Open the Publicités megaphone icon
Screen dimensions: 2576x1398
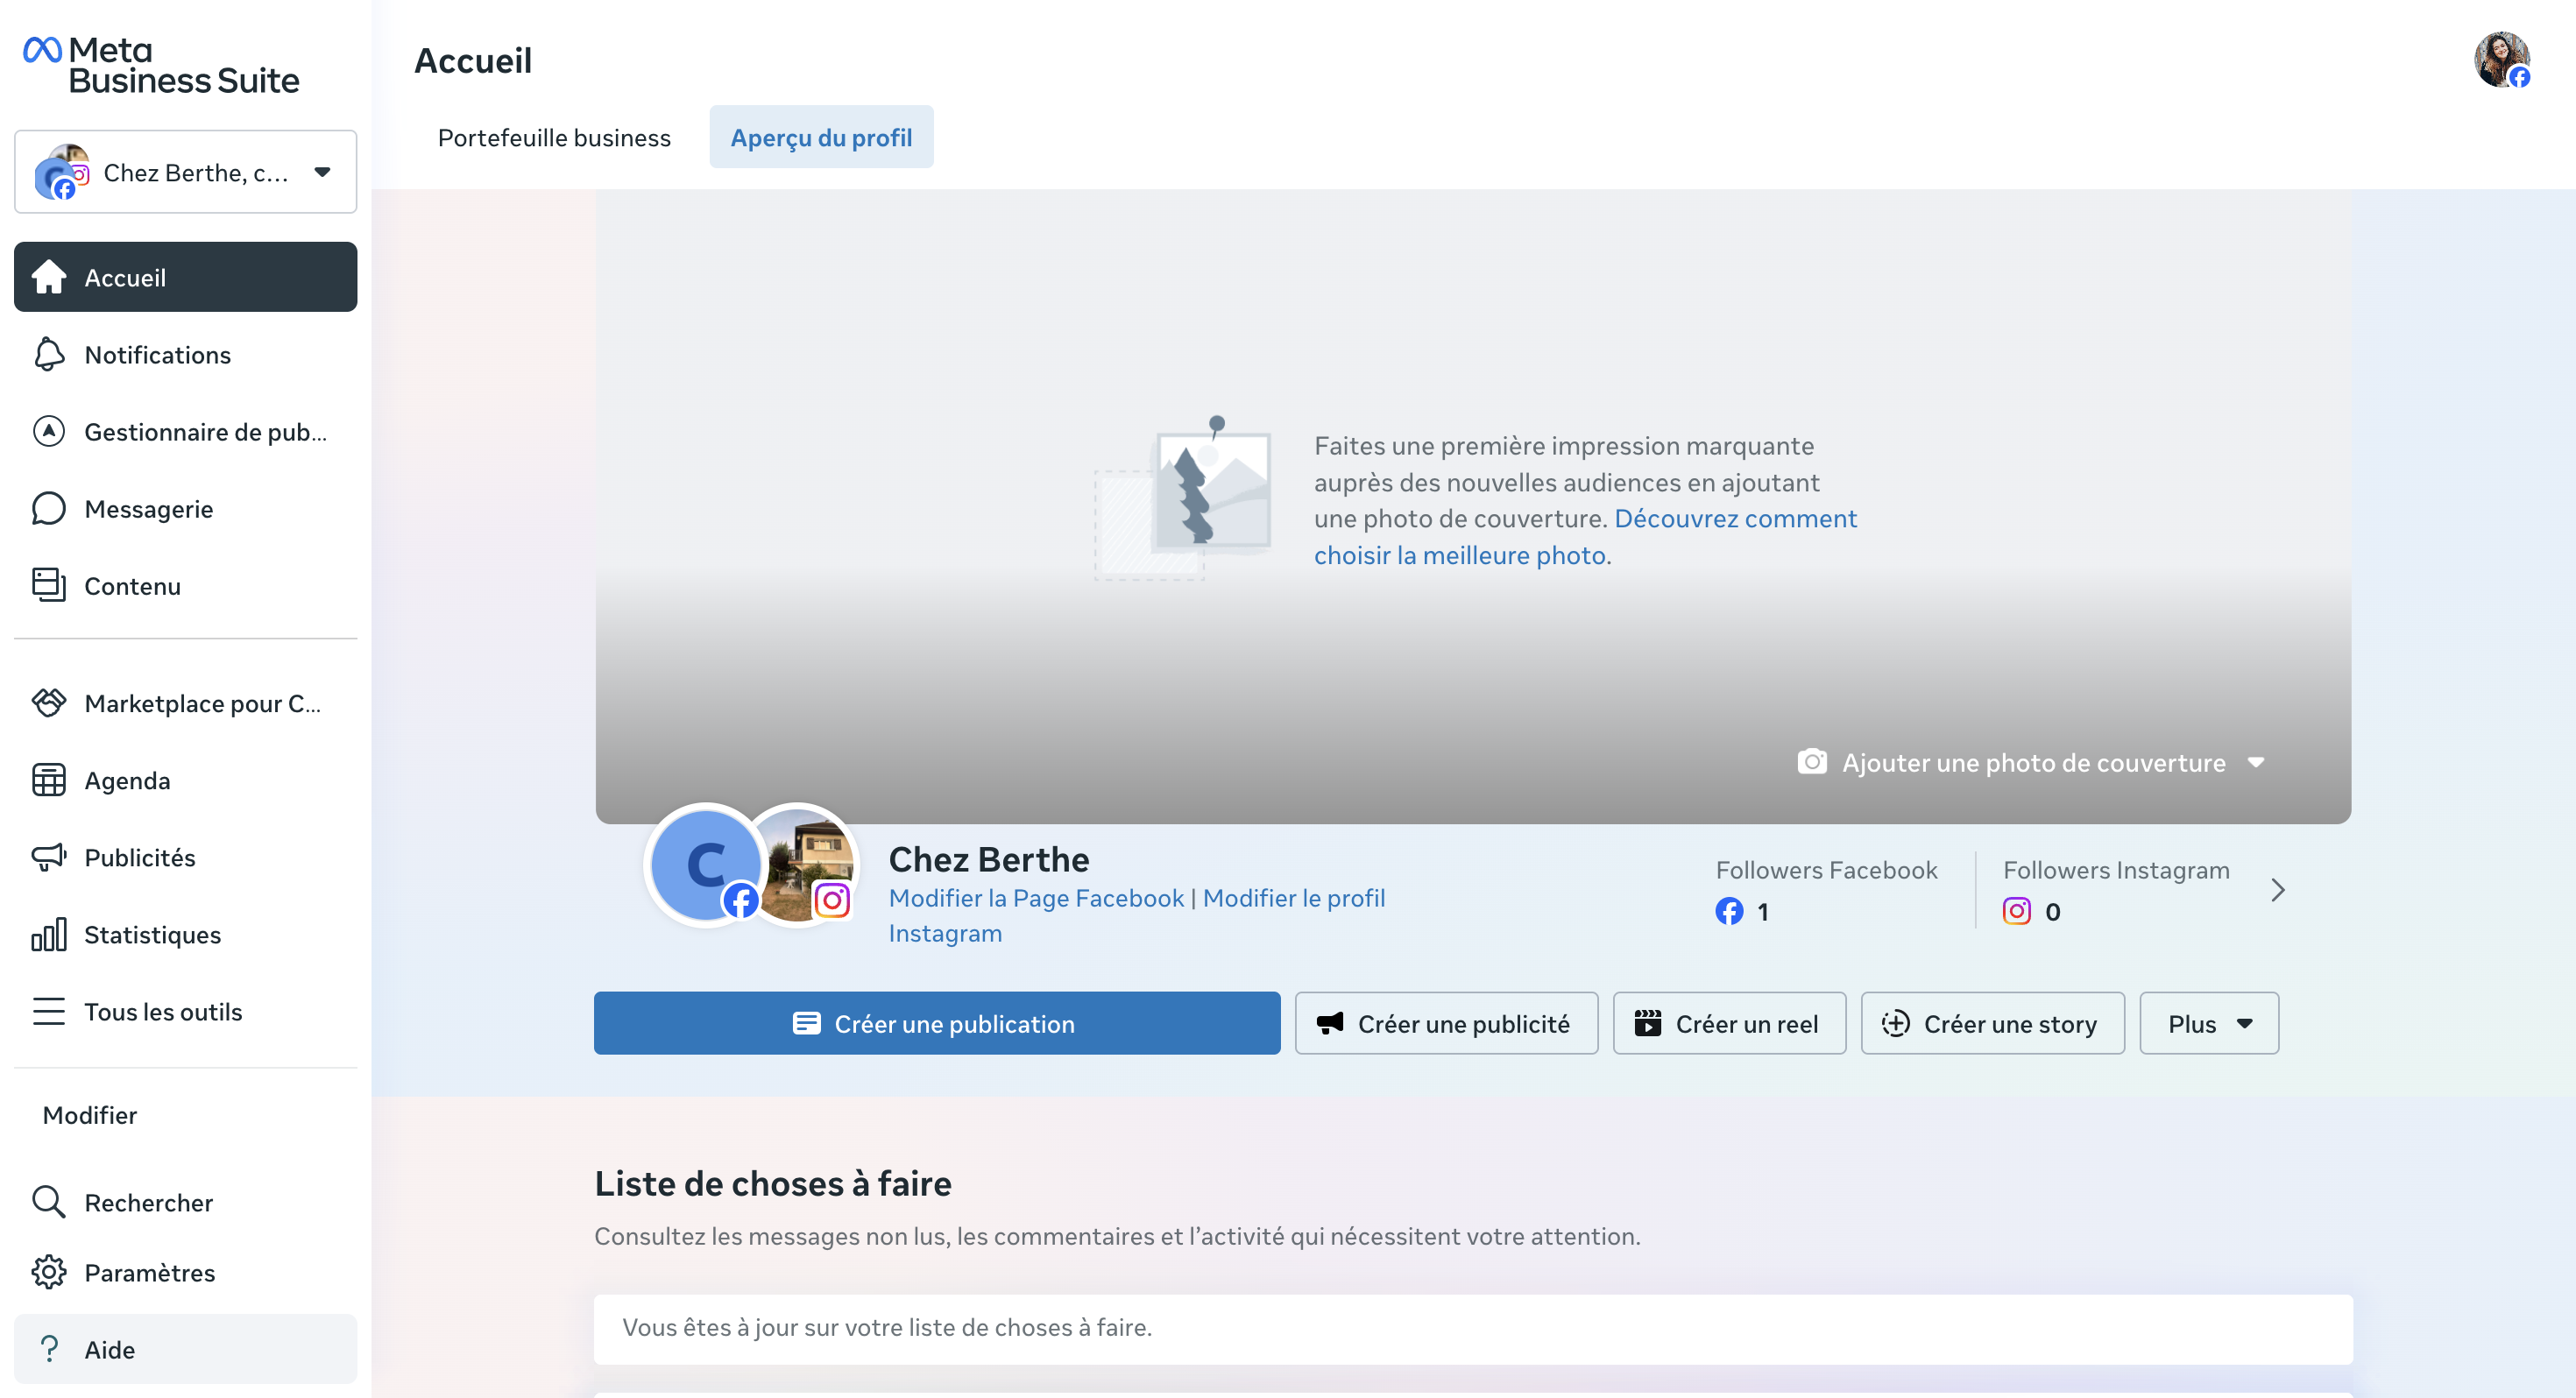[48, 858]
